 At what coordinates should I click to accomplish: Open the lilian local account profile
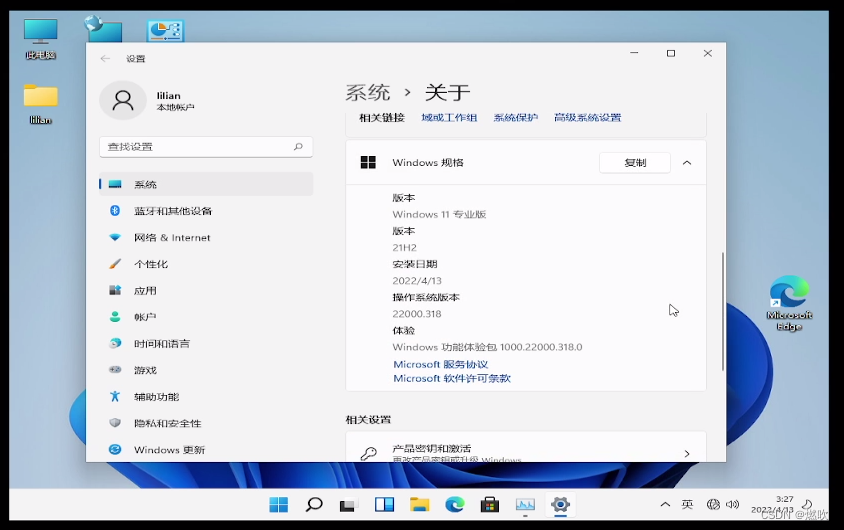148,101
